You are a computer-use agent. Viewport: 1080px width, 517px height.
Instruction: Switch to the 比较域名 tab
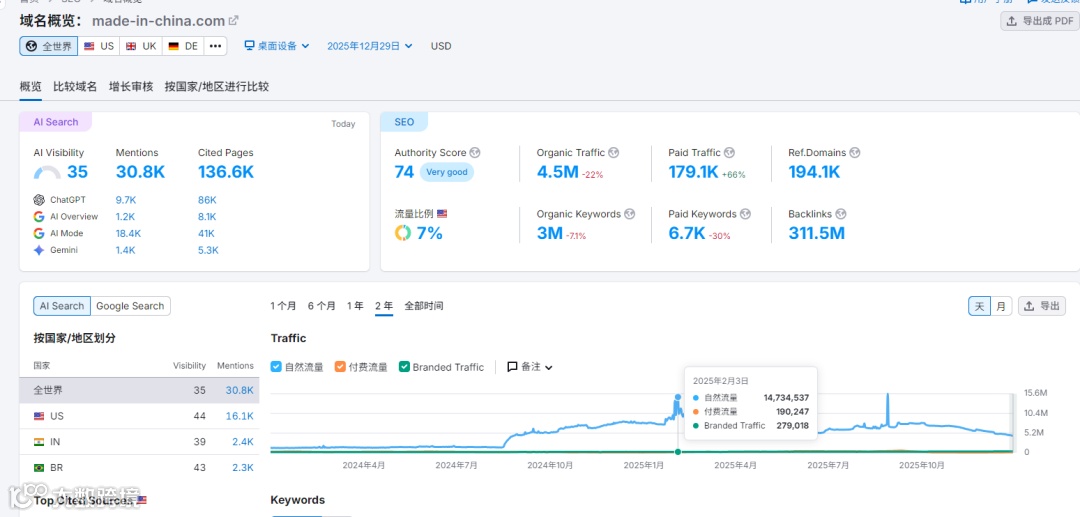click(75, 87)
